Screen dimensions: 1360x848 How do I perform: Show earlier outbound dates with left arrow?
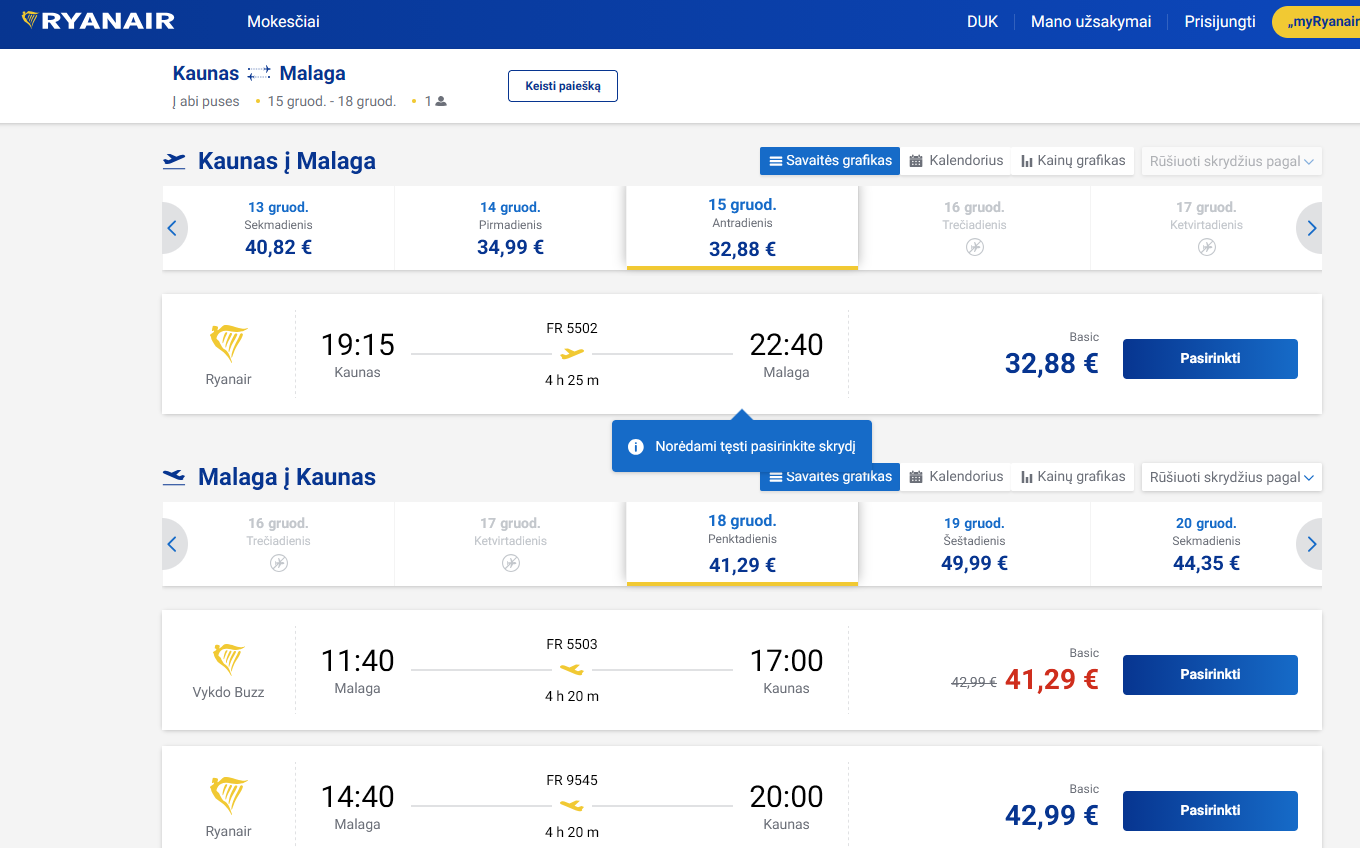pos(172,229)
